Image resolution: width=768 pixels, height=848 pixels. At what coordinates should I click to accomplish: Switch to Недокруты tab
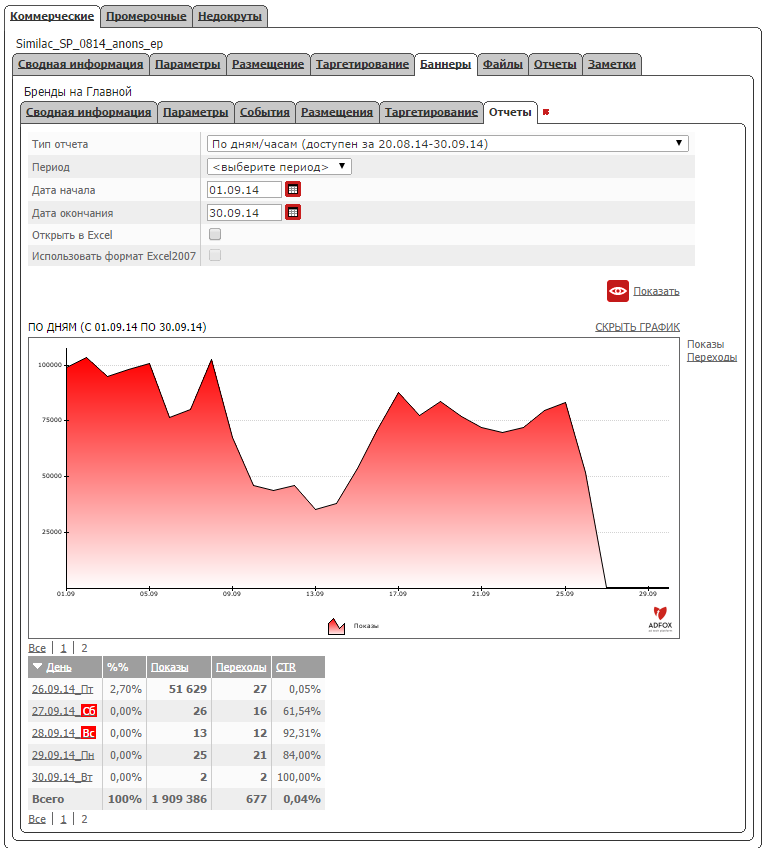pyautogui.click(x=230, y=16)
